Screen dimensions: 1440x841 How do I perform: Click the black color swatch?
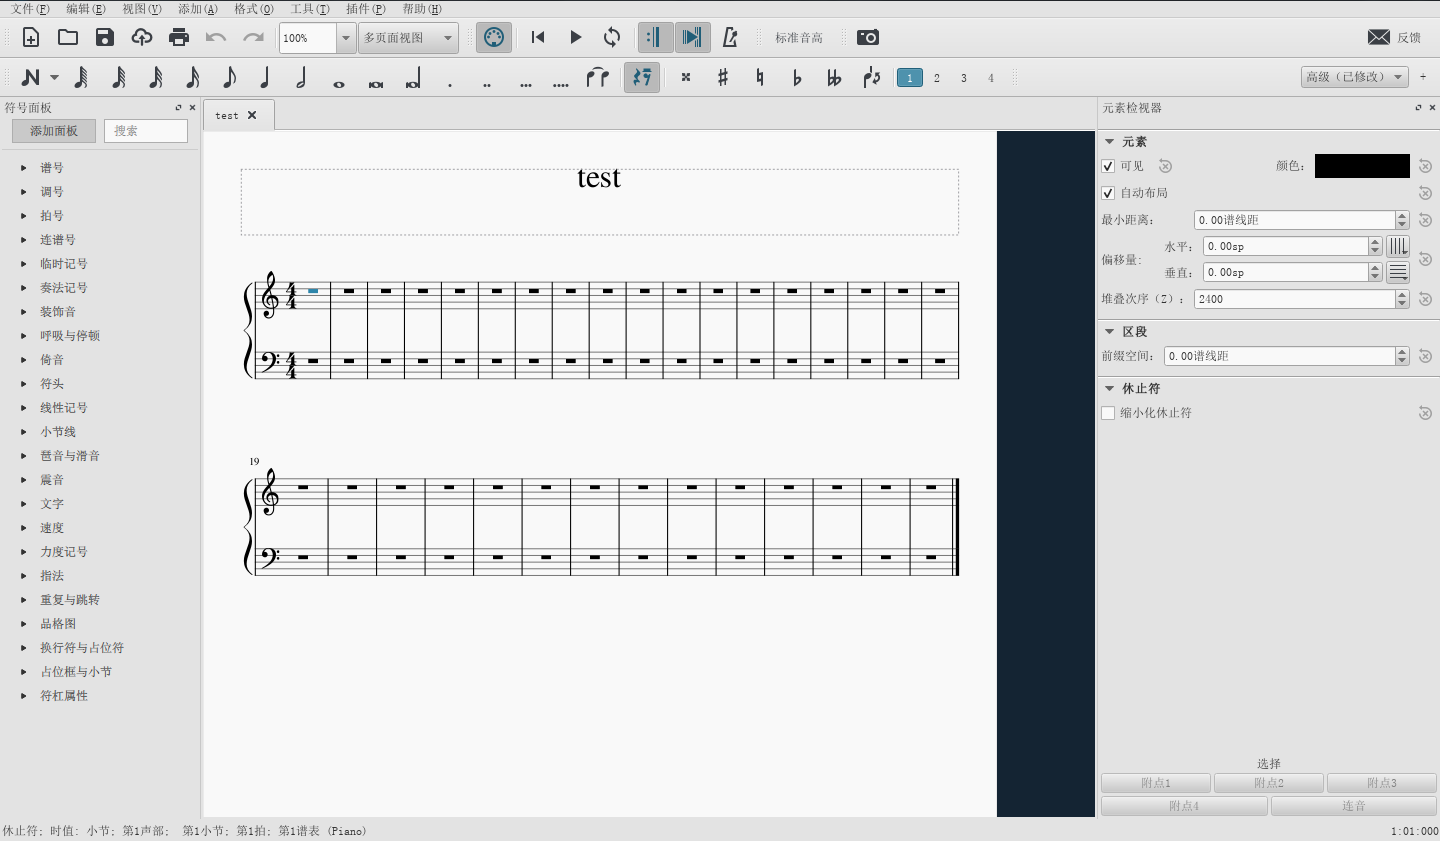tap(1361, 166)
